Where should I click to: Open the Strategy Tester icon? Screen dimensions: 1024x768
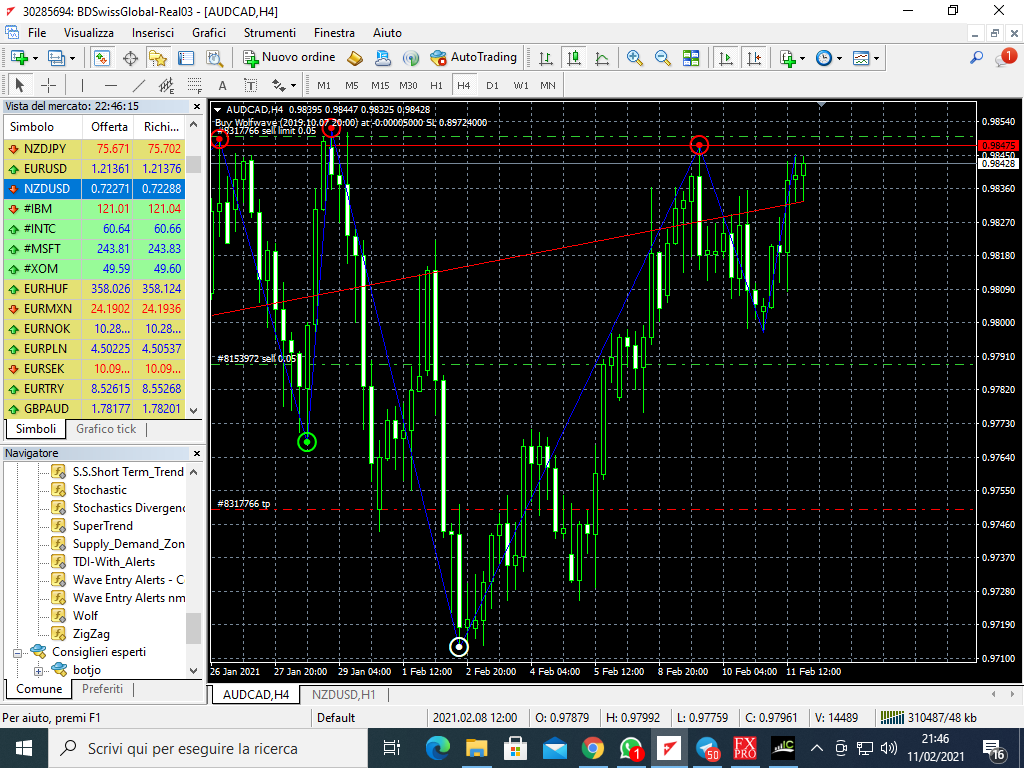pos(215,58)
